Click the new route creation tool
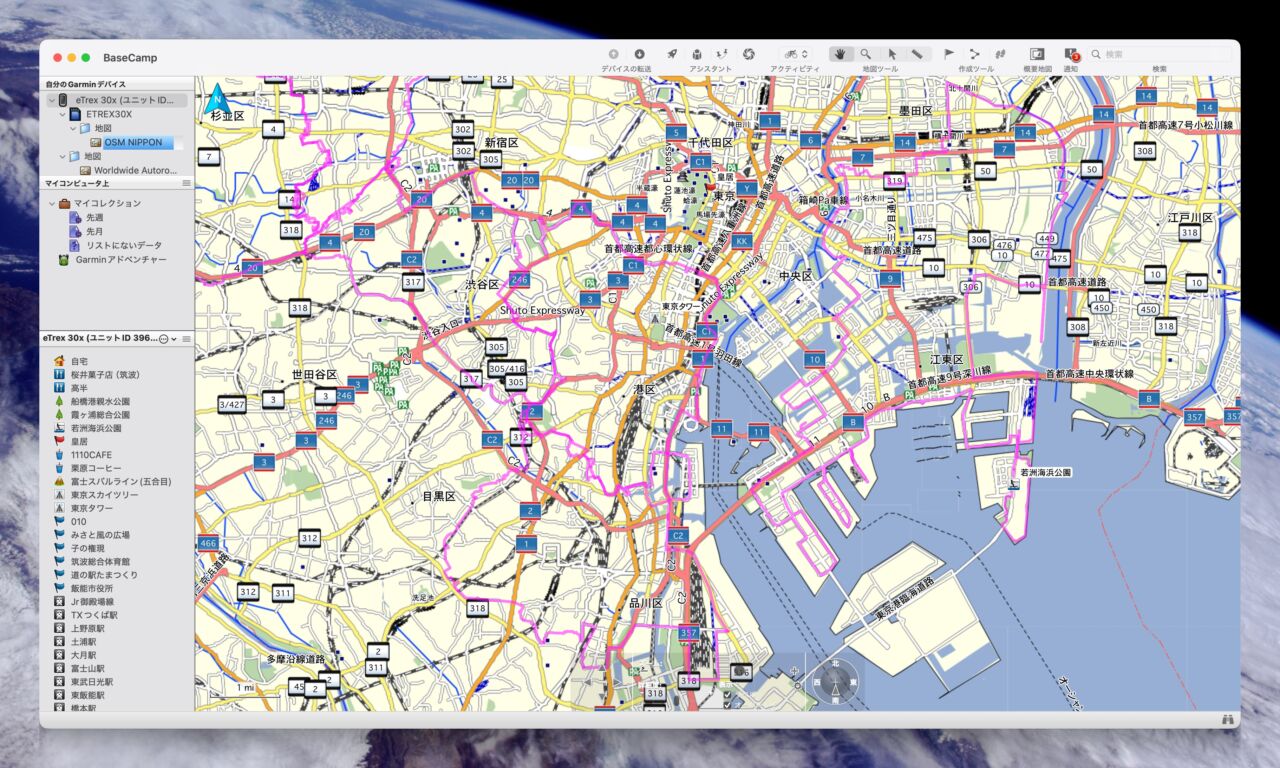Screen dimensions: 1280x768 (974, 54)
